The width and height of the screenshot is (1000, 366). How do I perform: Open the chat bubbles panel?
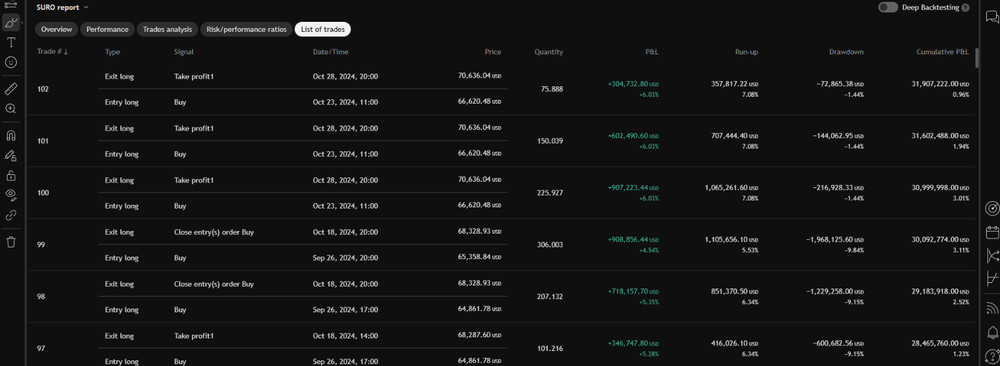pyautogui.click(x=992, y=18)
